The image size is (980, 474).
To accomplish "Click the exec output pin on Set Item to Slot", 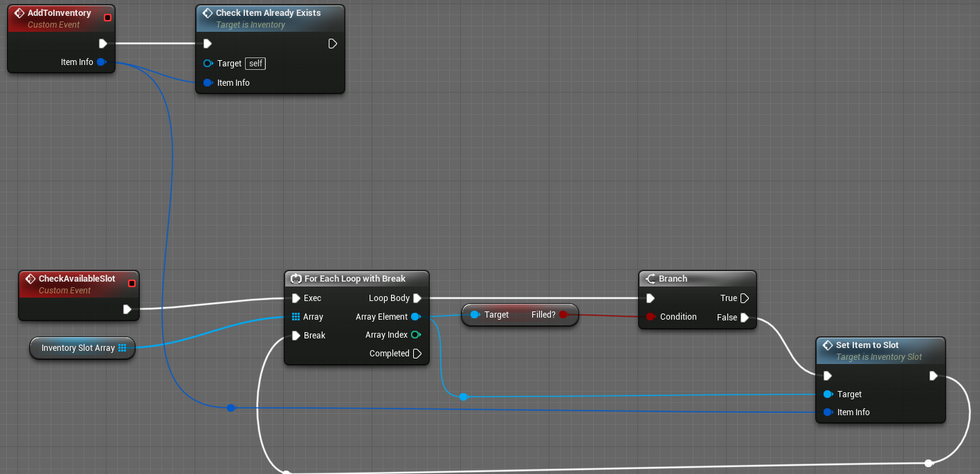I will pos(933,375).
